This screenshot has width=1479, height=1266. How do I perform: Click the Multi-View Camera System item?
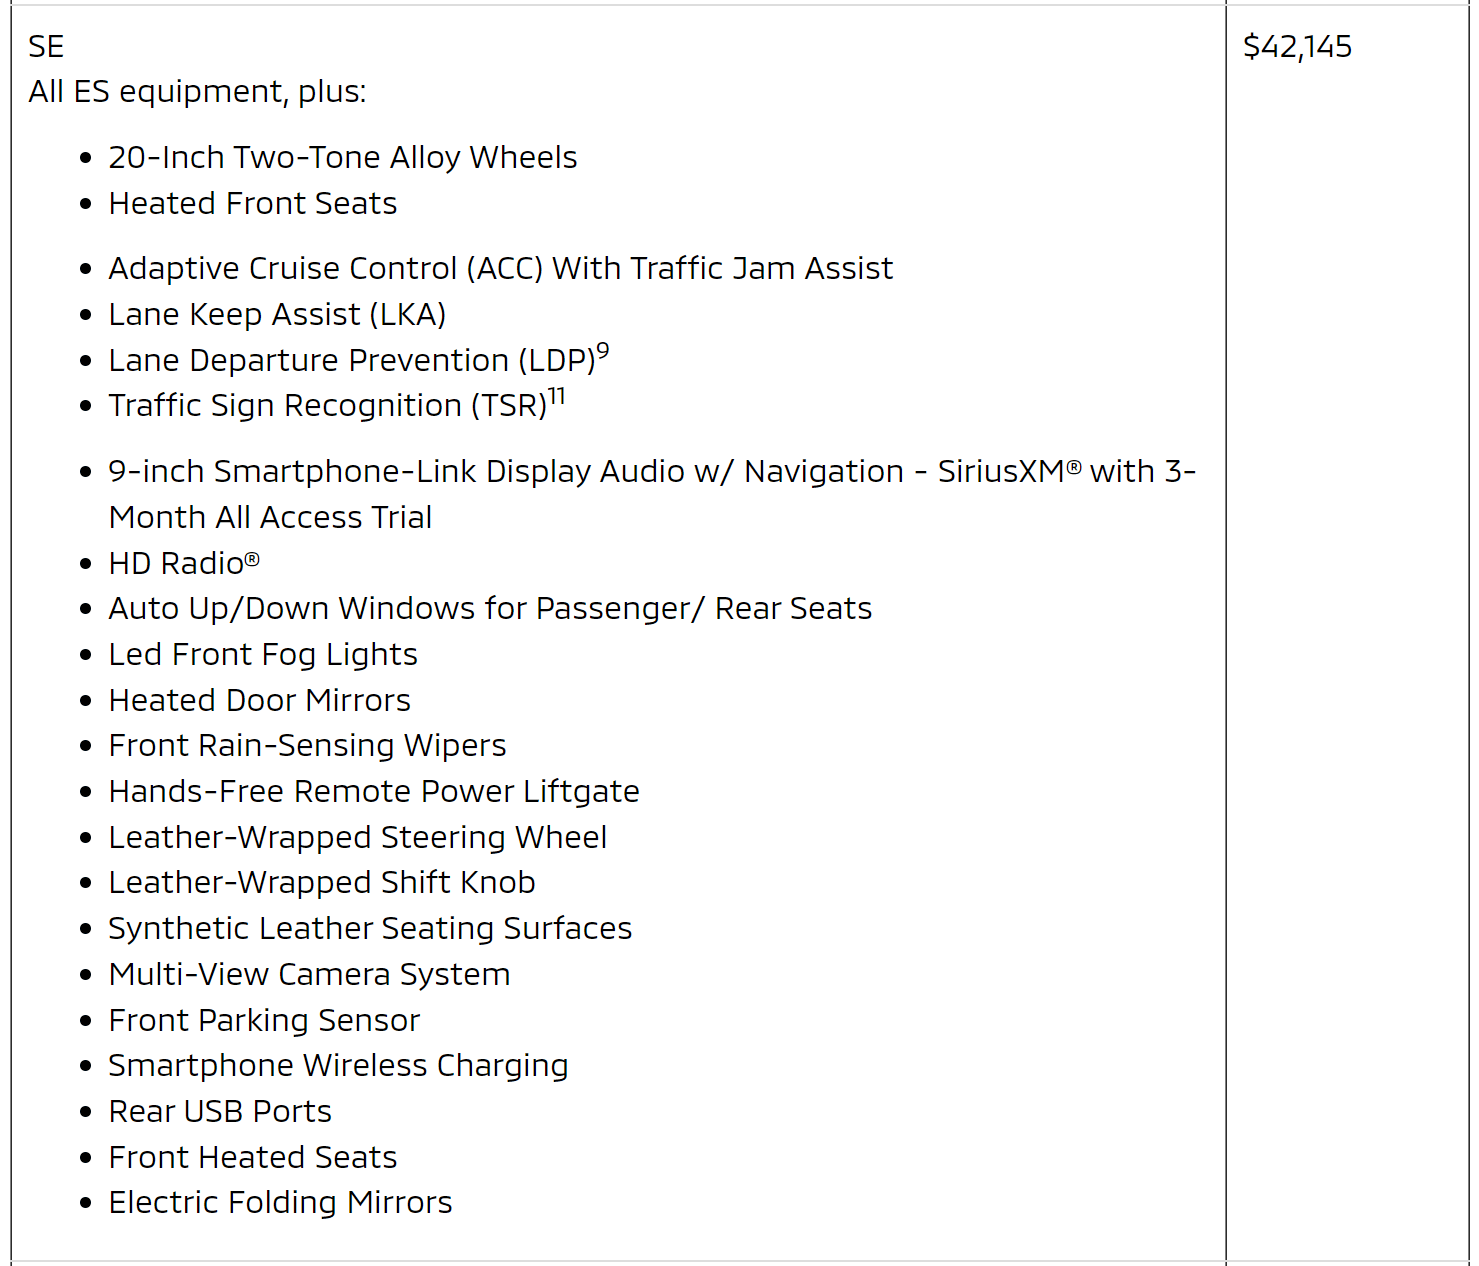pos(309,975)
